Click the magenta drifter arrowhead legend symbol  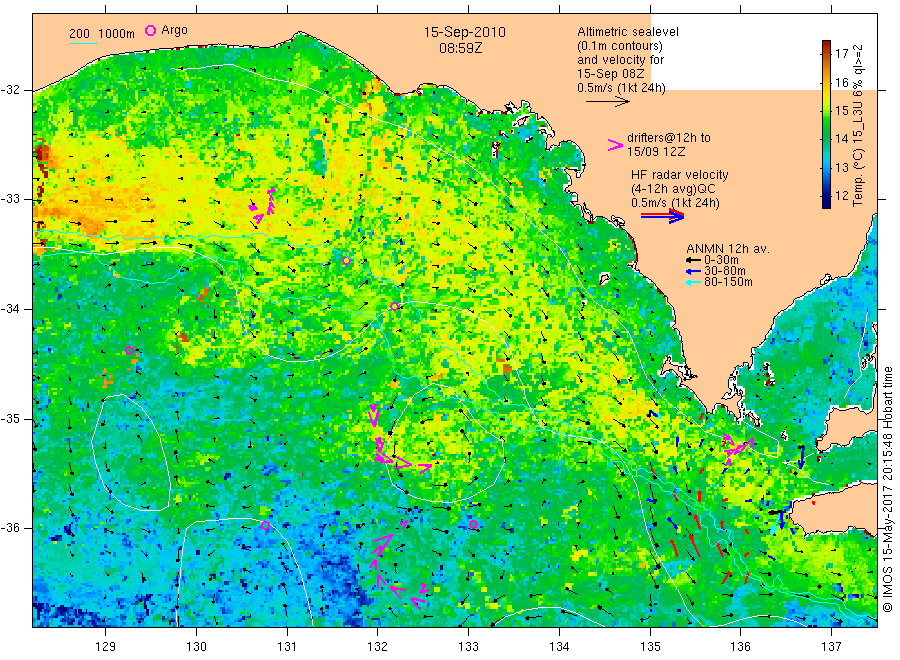[x=615, y=145]
